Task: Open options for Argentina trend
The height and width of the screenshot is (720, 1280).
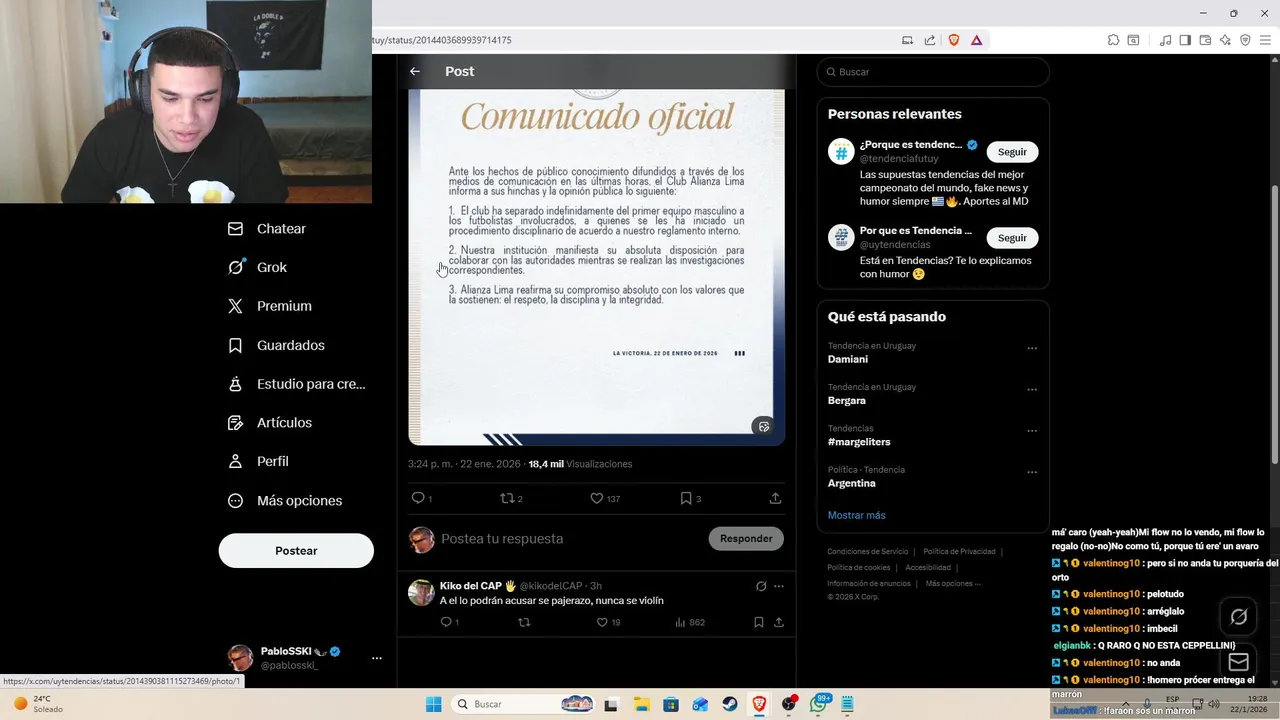Action: 1032,472
